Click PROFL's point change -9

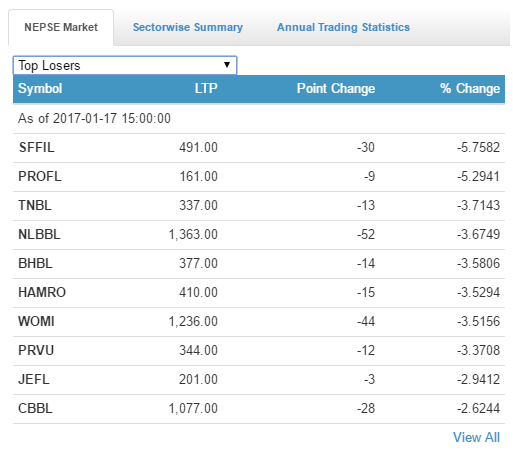coord(369,176)
